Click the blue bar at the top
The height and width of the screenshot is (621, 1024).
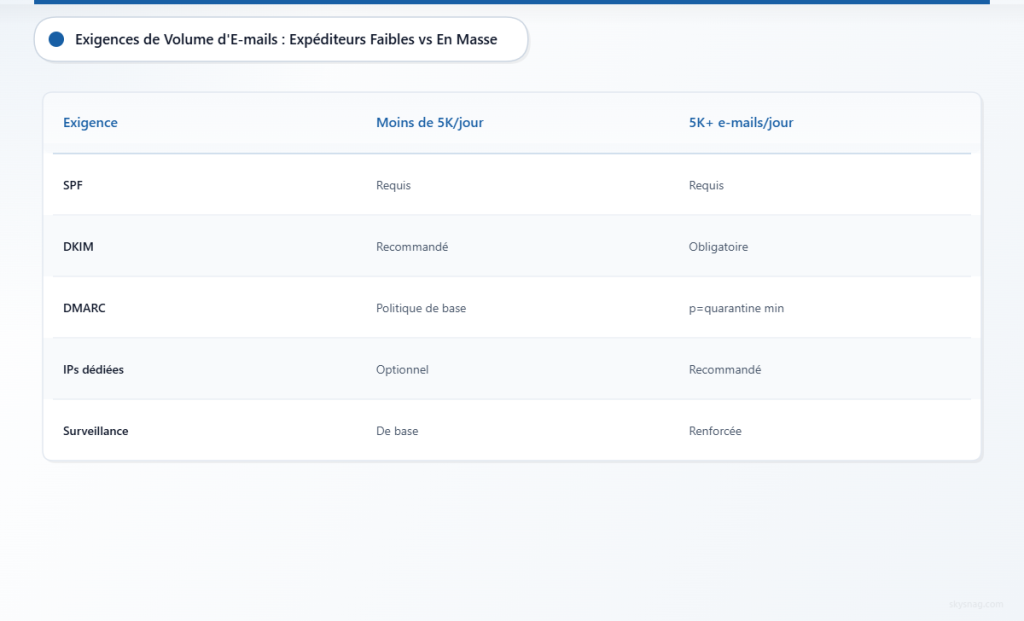point(512,2)
